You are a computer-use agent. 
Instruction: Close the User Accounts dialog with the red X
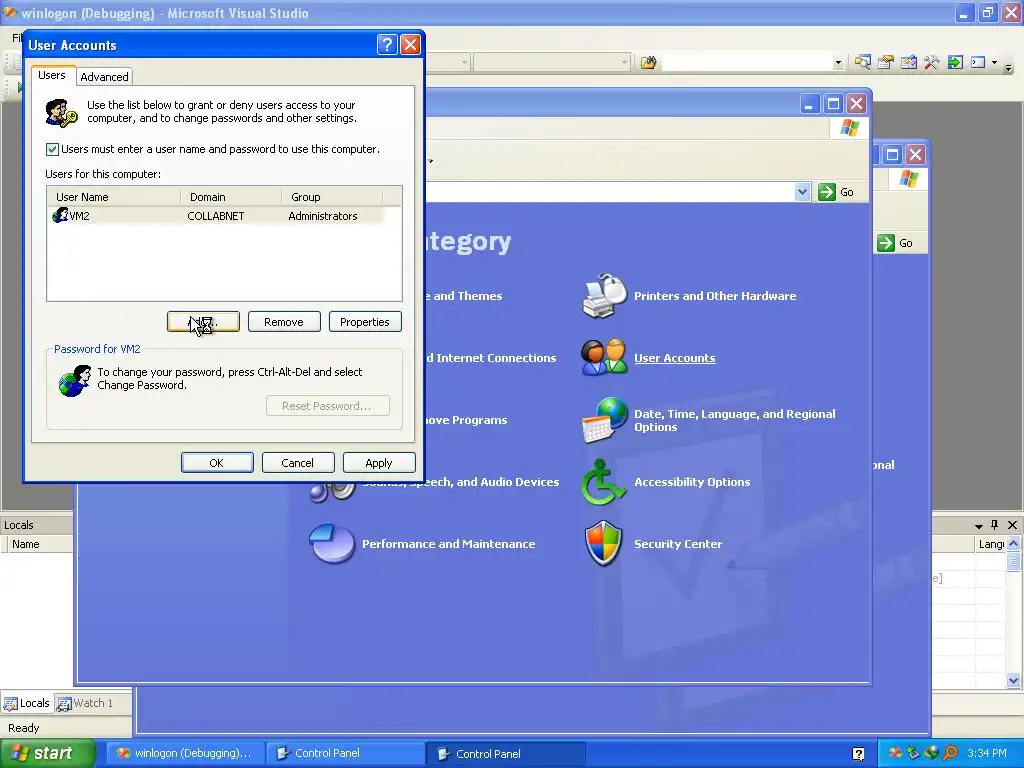pyautogui.click(x=410, y=44)
